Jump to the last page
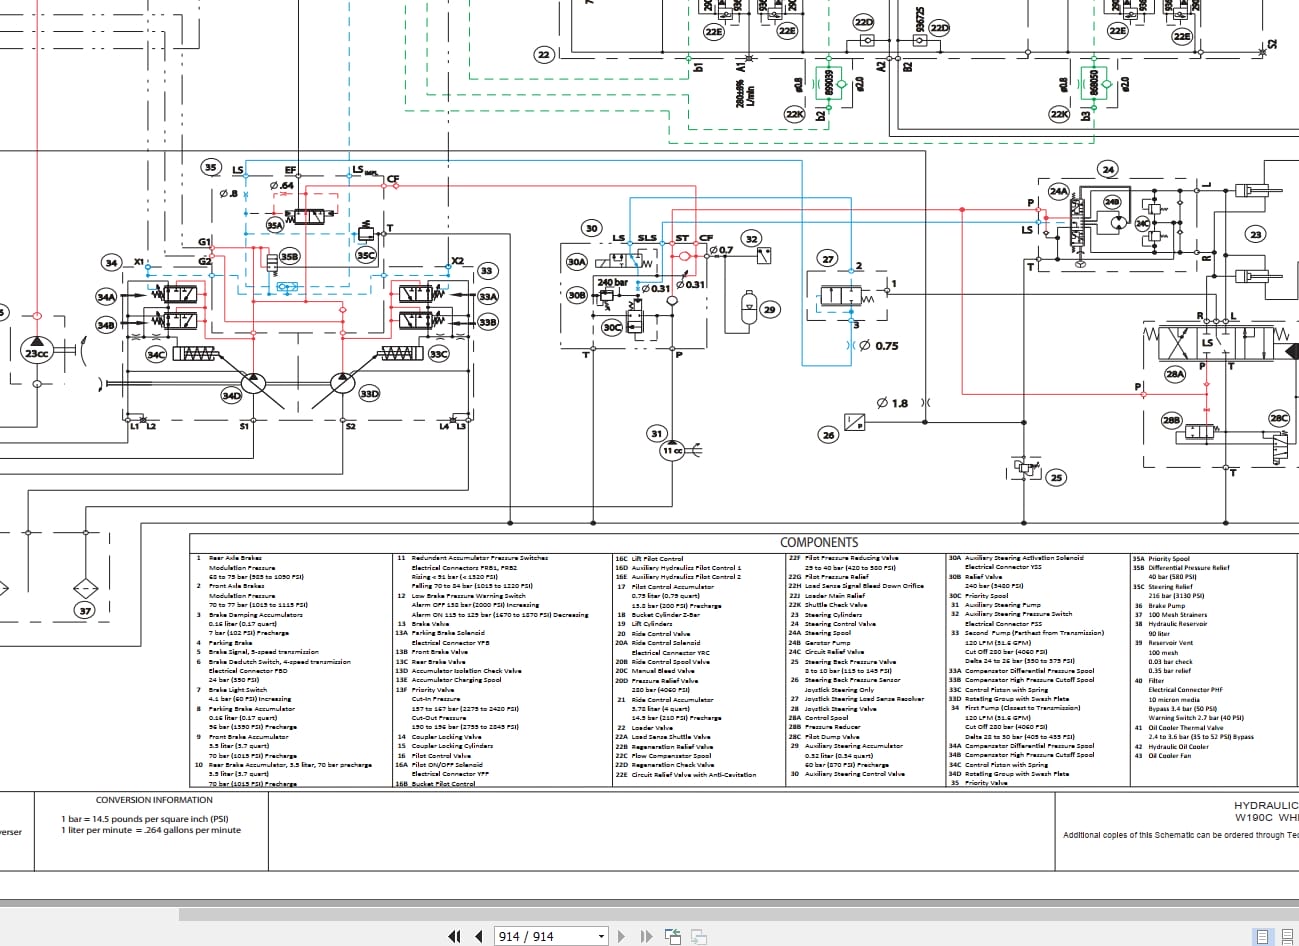 646,936
